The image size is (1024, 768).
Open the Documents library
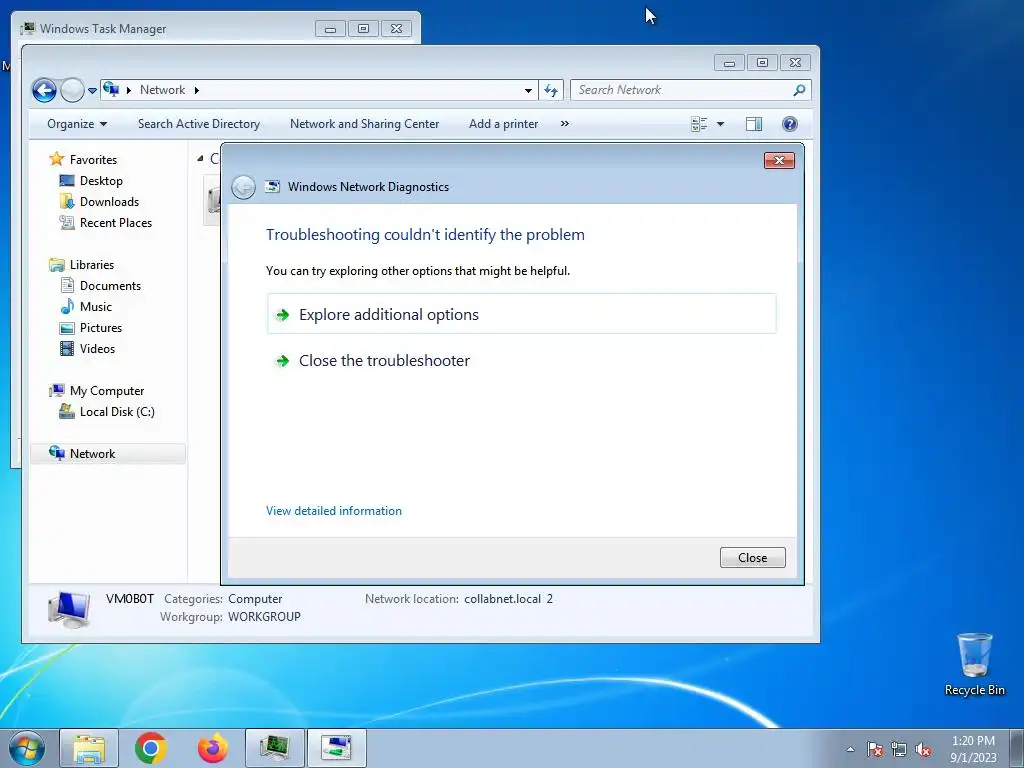pyautogui.click(x=110, y=285)
